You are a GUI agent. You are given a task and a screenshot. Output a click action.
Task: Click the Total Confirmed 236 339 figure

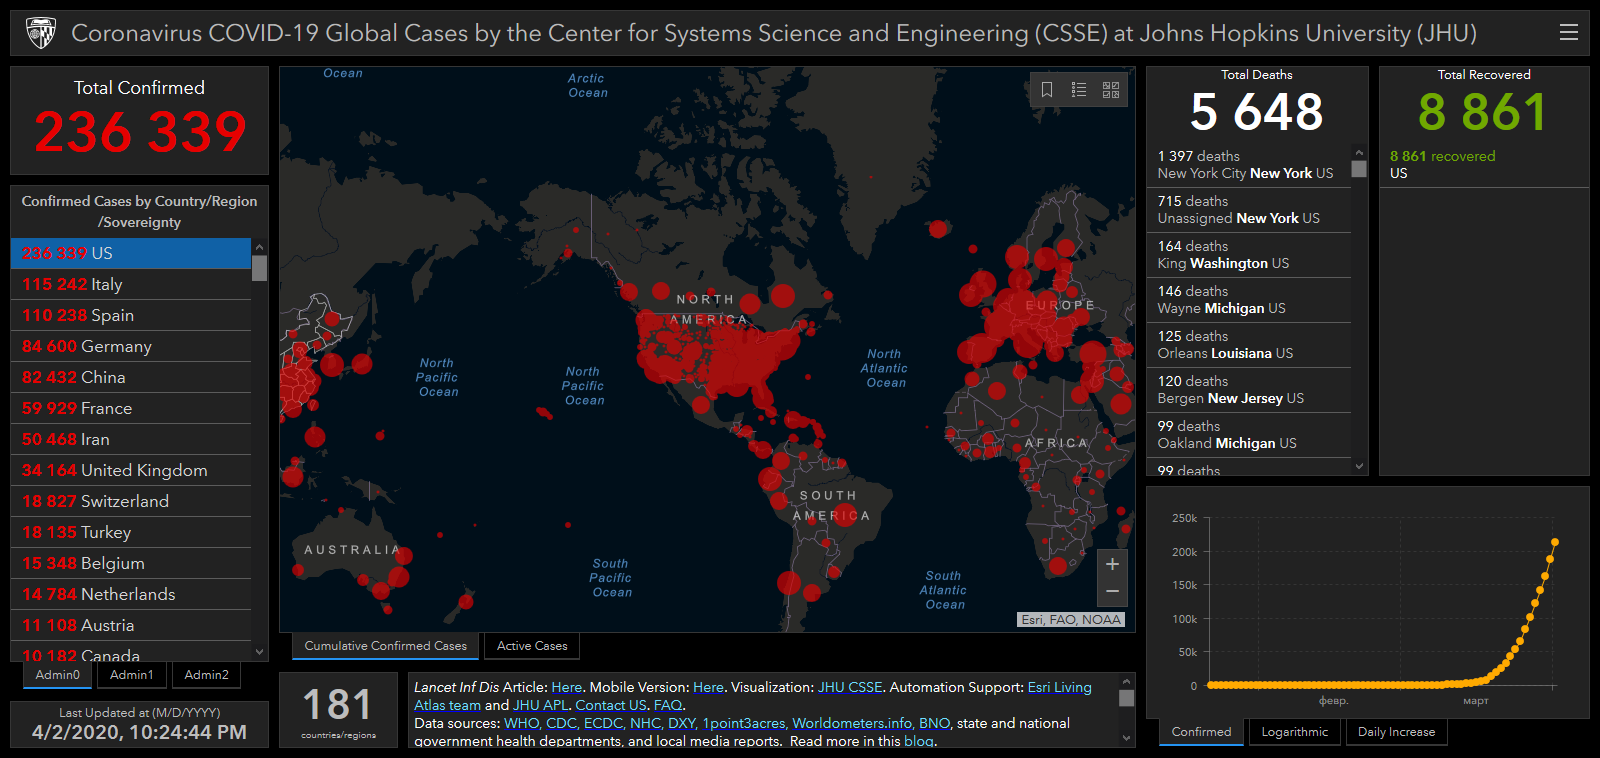140,131
